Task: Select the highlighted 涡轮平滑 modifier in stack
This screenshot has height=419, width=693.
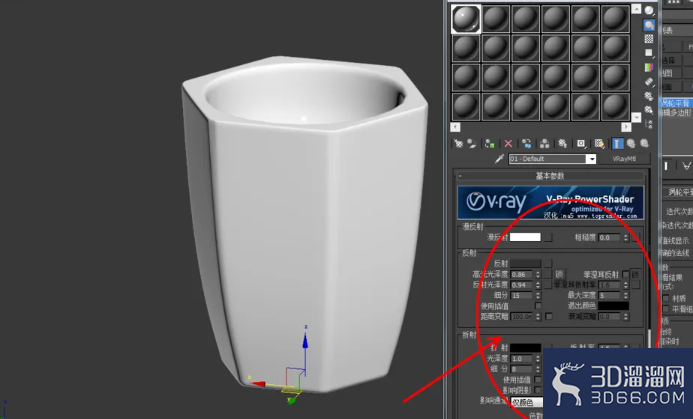Action: (x=677, y=103)
